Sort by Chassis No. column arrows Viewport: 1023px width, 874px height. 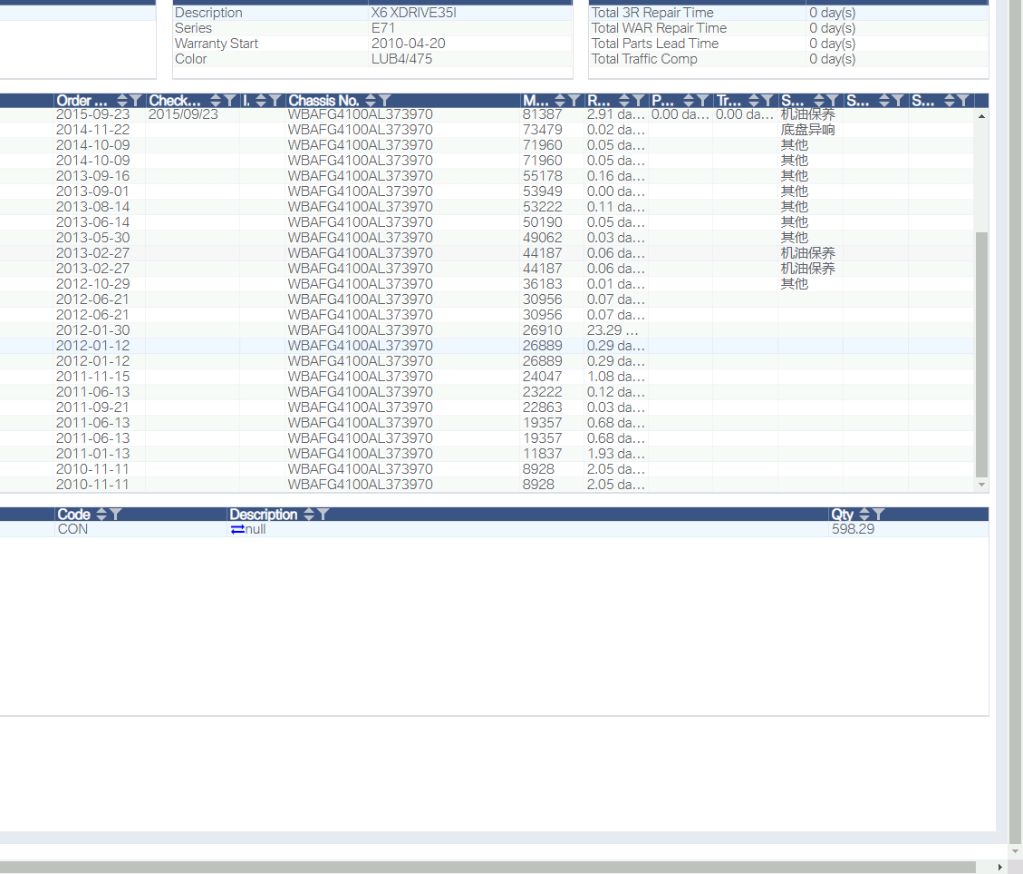point(371,100)
